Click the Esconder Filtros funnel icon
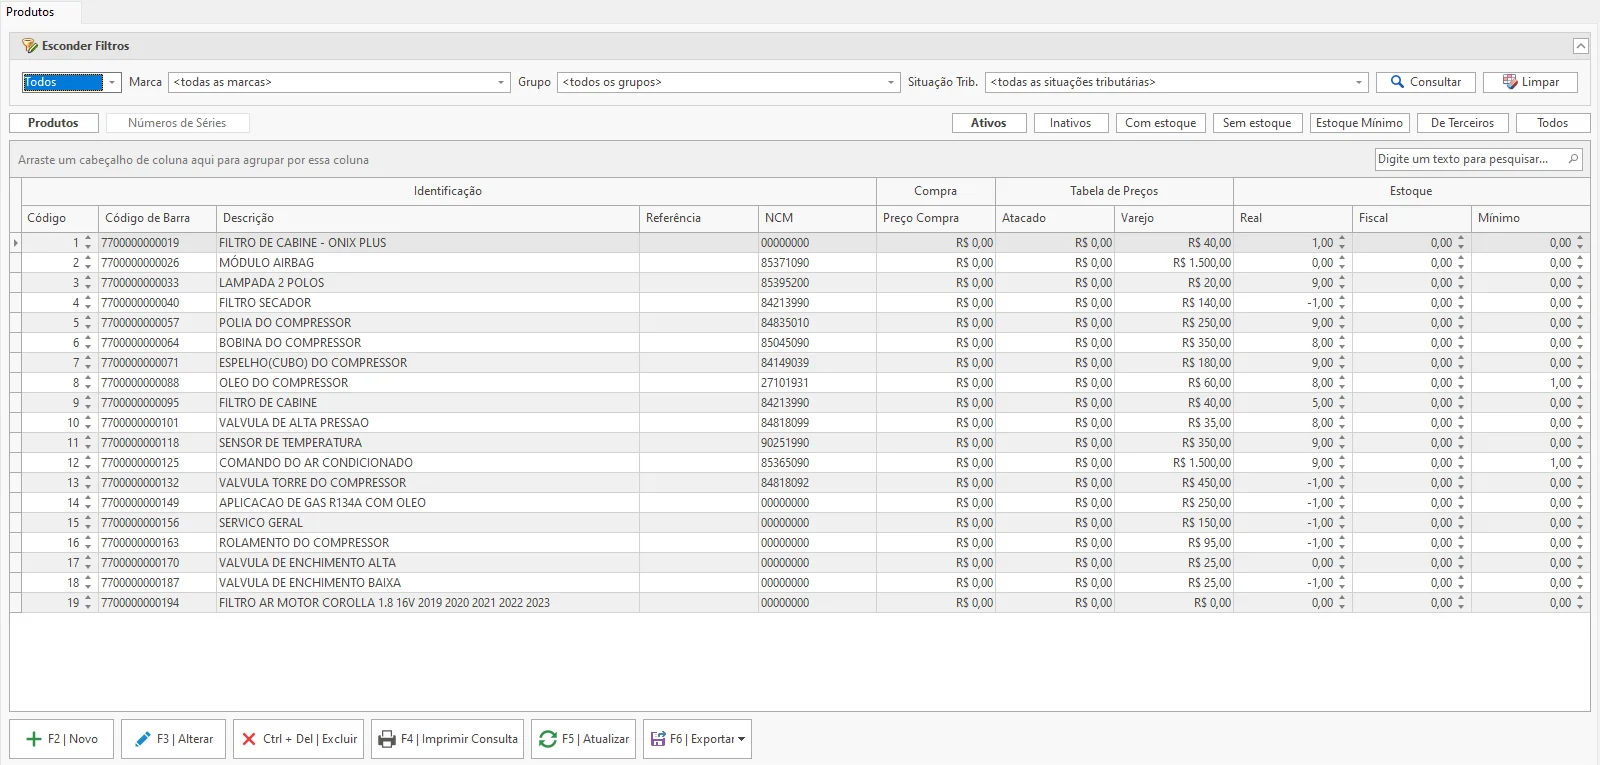Screen dimensions: 1600x765 tap(30, 46)
